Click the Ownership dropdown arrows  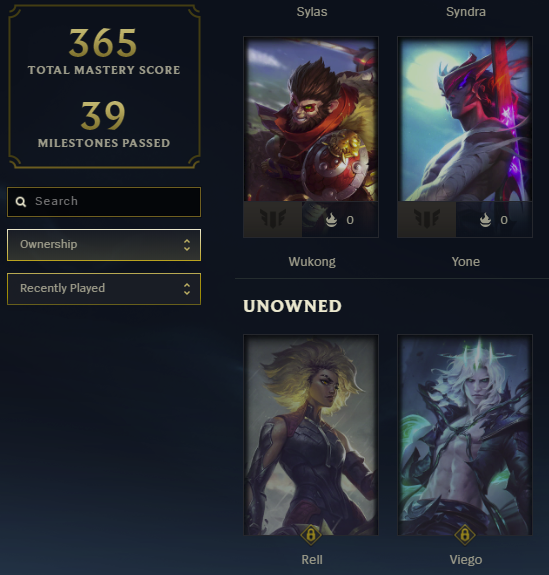(187, 245)
